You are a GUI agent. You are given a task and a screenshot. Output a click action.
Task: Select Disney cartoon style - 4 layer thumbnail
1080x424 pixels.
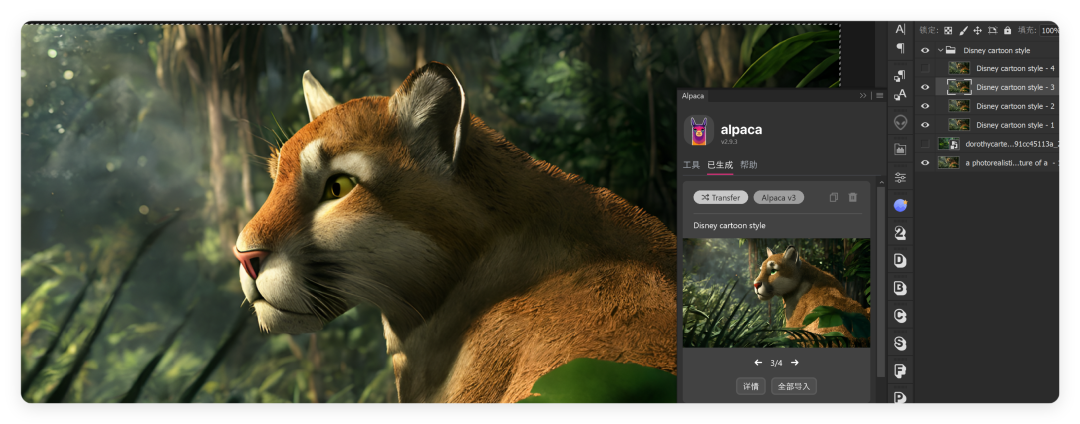pyautogui.click(x=959, y=68)
